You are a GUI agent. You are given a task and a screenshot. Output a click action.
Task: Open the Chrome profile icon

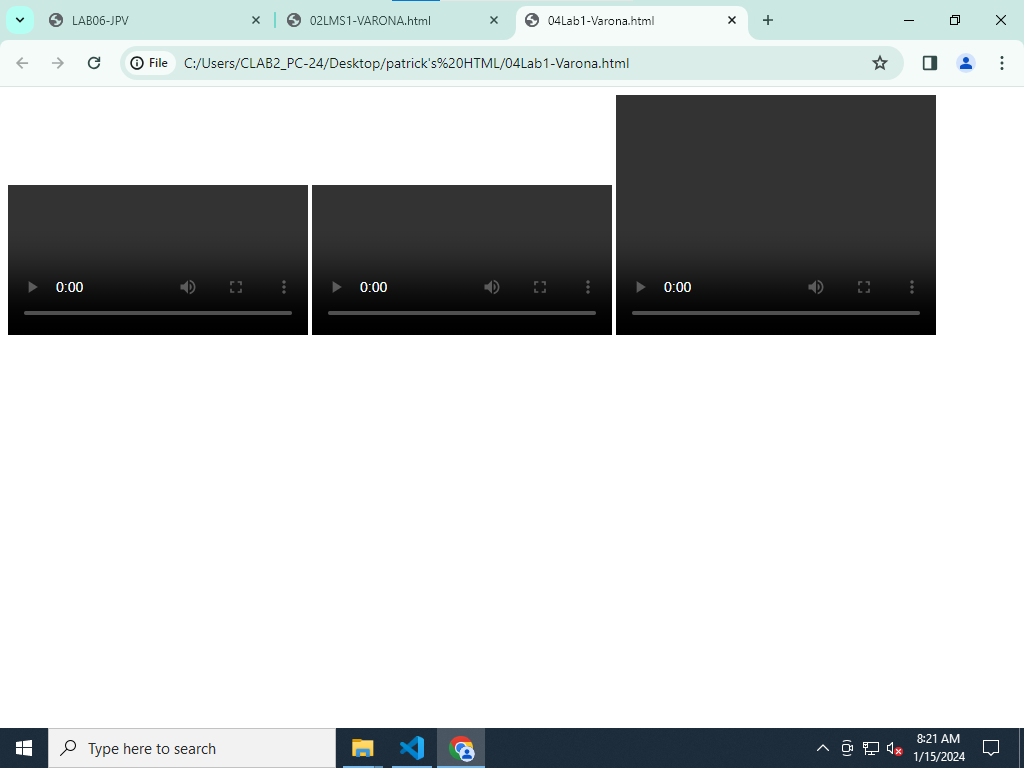966,63
